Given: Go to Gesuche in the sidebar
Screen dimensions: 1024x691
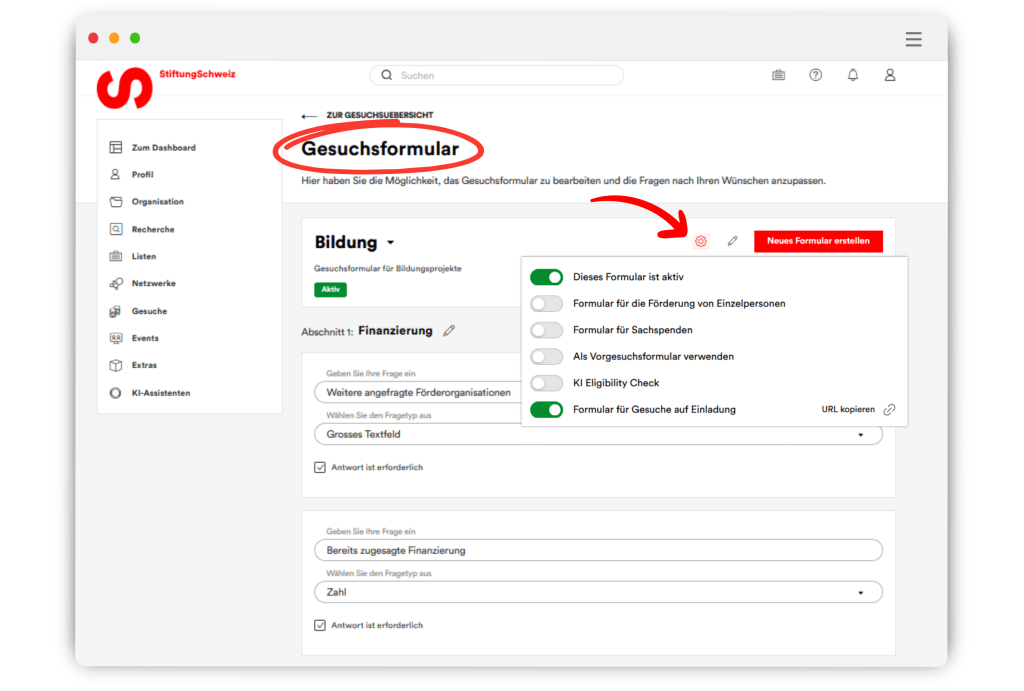Looking at the screenshot, I should point(149,311).
